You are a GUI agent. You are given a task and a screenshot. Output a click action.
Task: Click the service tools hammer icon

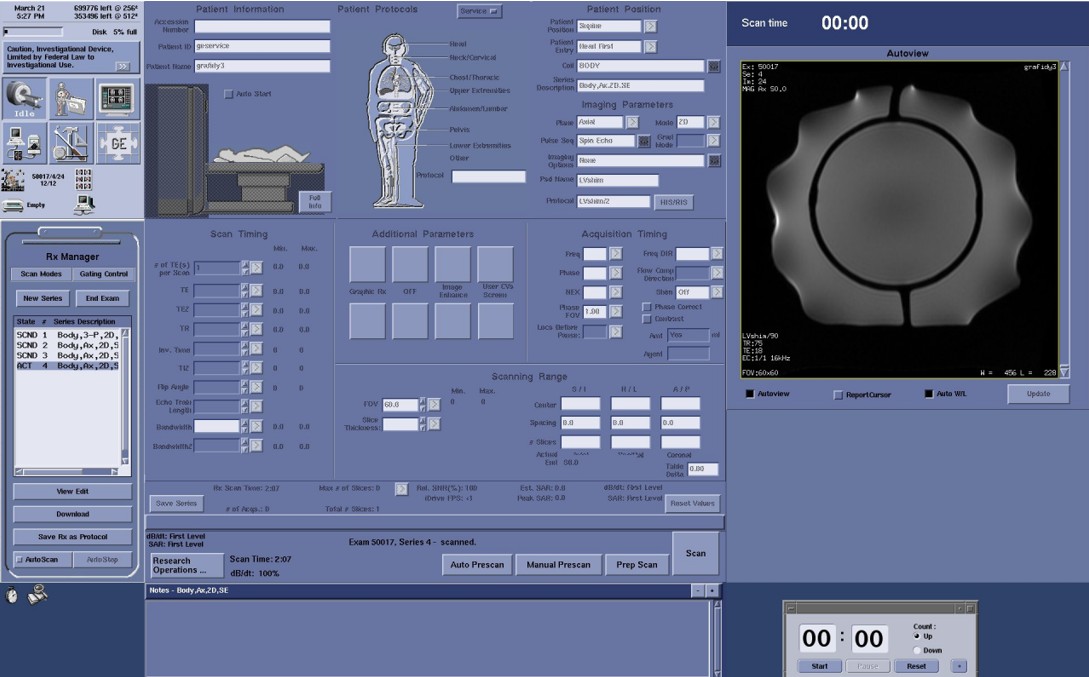click(71, 143)
